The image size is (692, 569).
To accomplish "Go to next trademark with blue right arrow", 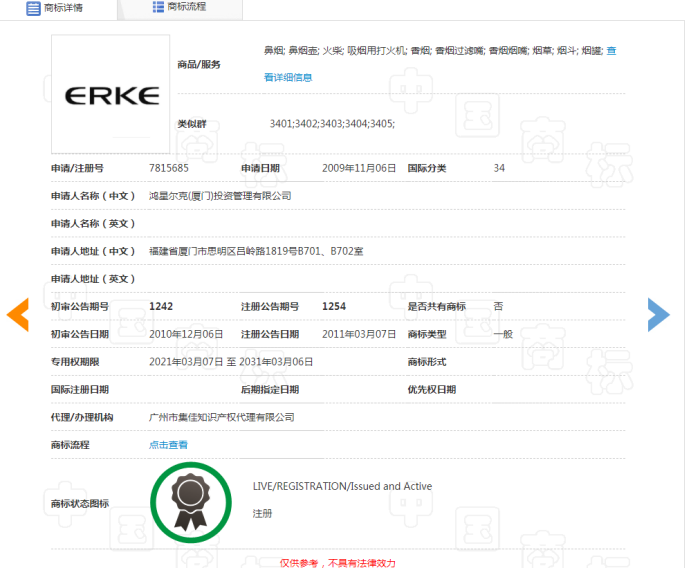I will pos(657,314).
